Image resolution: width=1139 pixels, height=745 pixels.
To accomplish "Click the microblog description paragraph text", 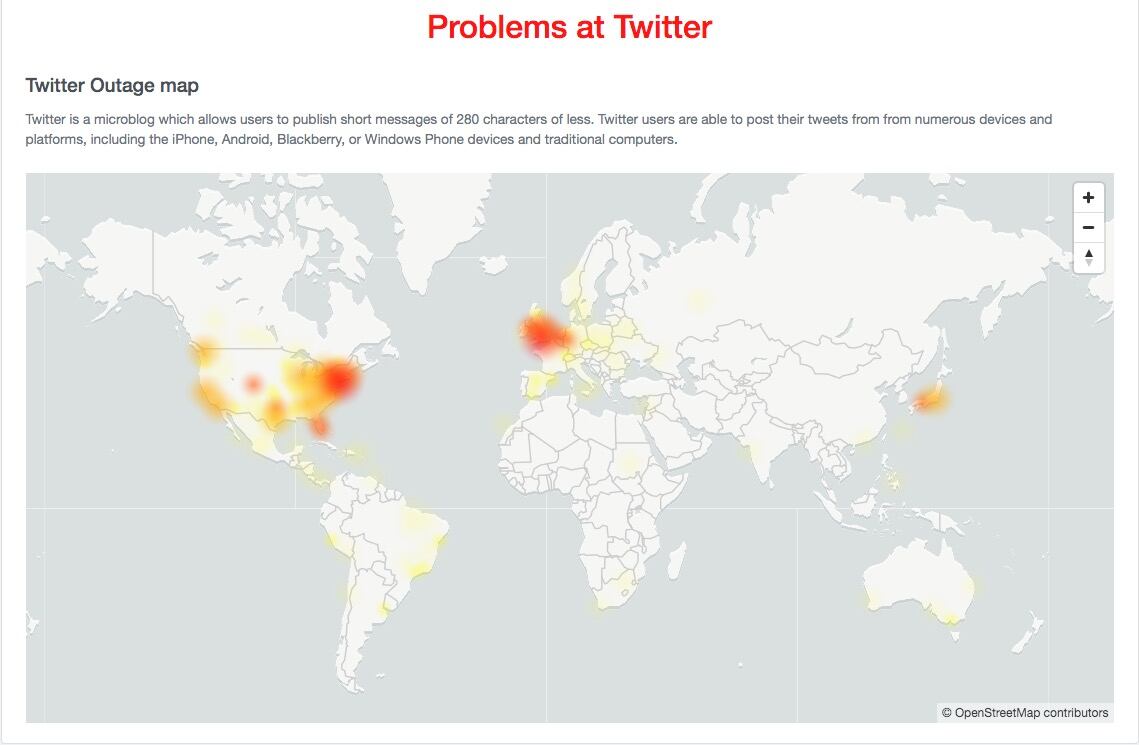I will coord(539,129).
